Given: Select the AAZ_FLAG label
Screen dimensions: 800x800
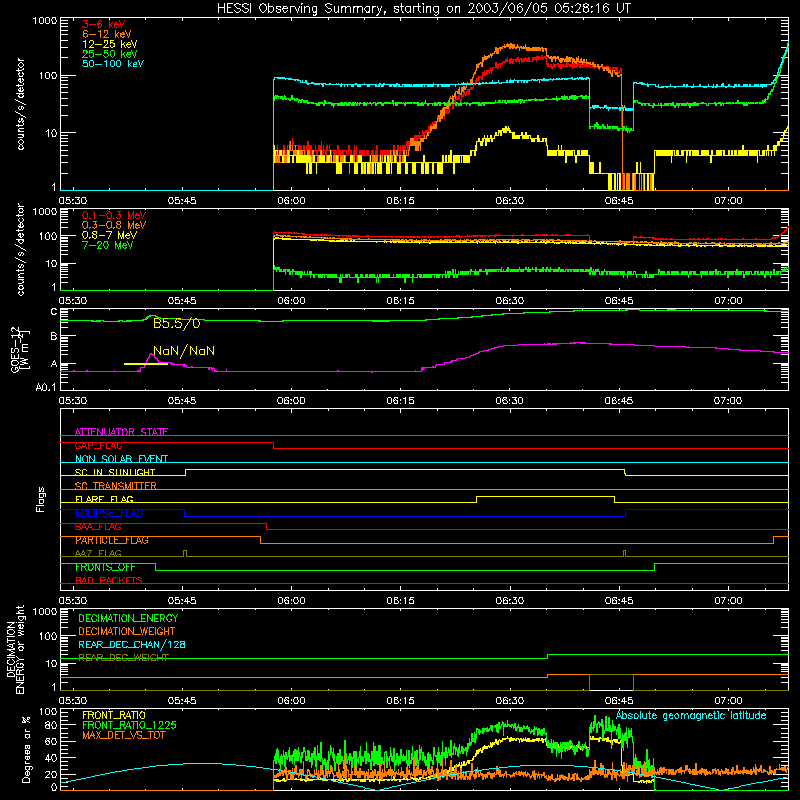Looking at the screenshot, I should (x=98, y=553).
